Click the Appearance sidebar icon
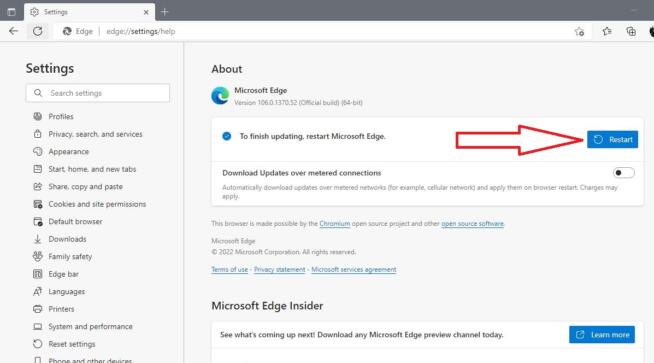 (38, 151)
